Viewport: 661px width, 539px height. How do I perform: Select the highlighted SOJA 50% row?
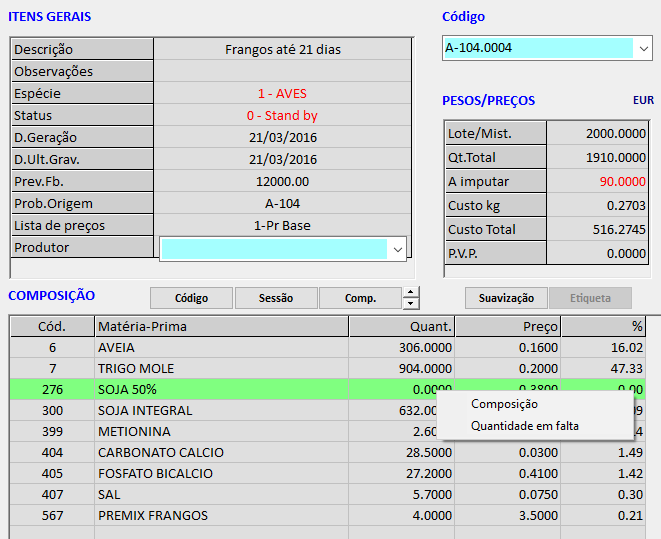click(x=220, y=390)
